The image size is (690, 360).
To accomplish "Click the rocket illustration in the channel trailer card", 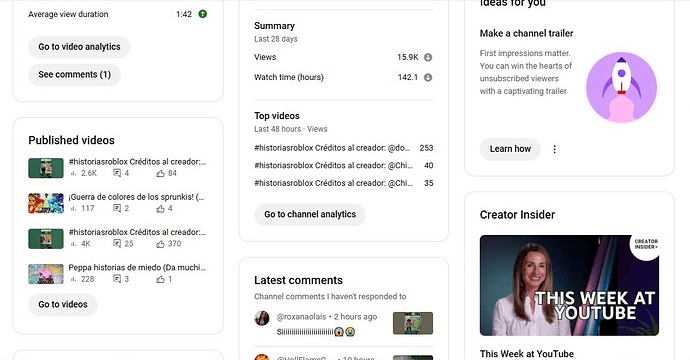I will tap(621, 87).
